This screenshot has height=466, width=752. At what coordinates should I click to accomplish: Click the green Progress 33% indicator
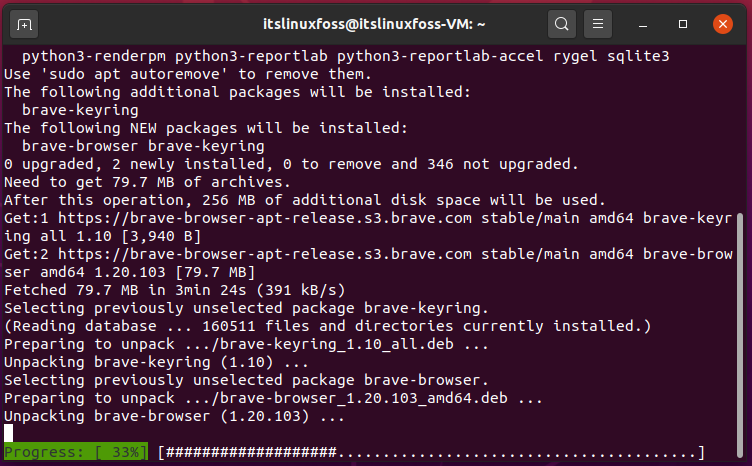pos(76,452)
